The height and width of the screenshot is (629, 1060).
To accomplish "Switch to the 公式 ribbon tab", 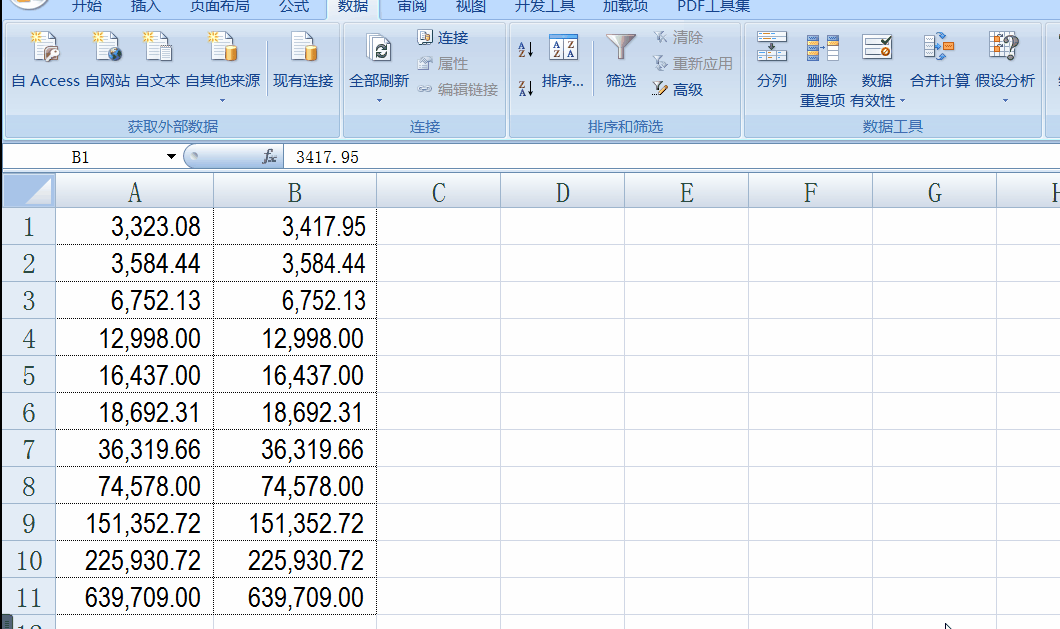I will [x=294, y=7].
